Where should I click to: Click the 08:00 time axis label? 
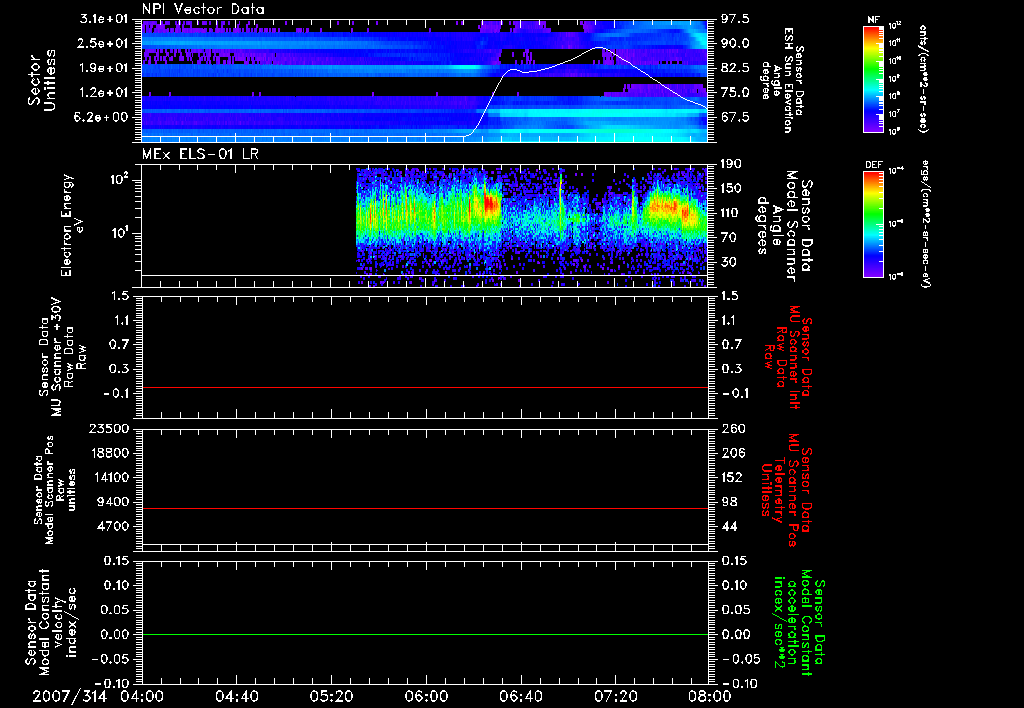click(x=709, y=696)
